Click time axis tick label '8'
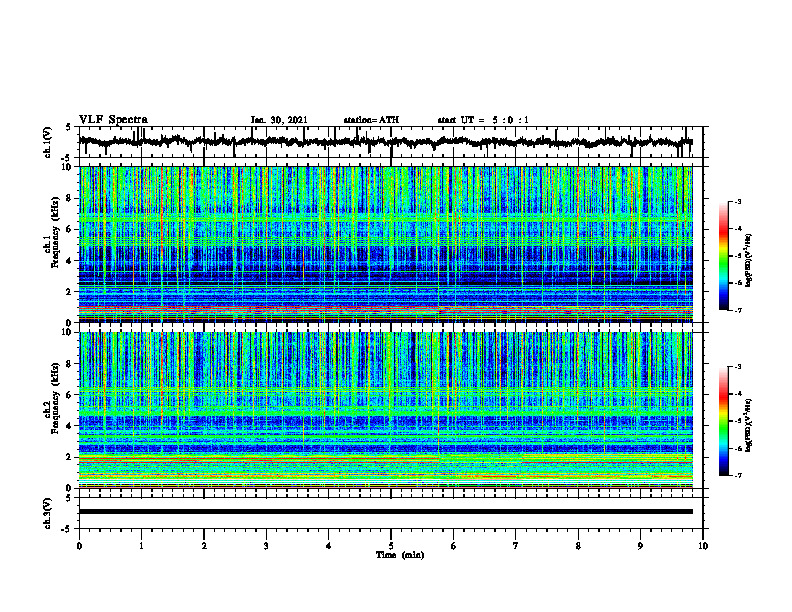 [x=578, y=546]
